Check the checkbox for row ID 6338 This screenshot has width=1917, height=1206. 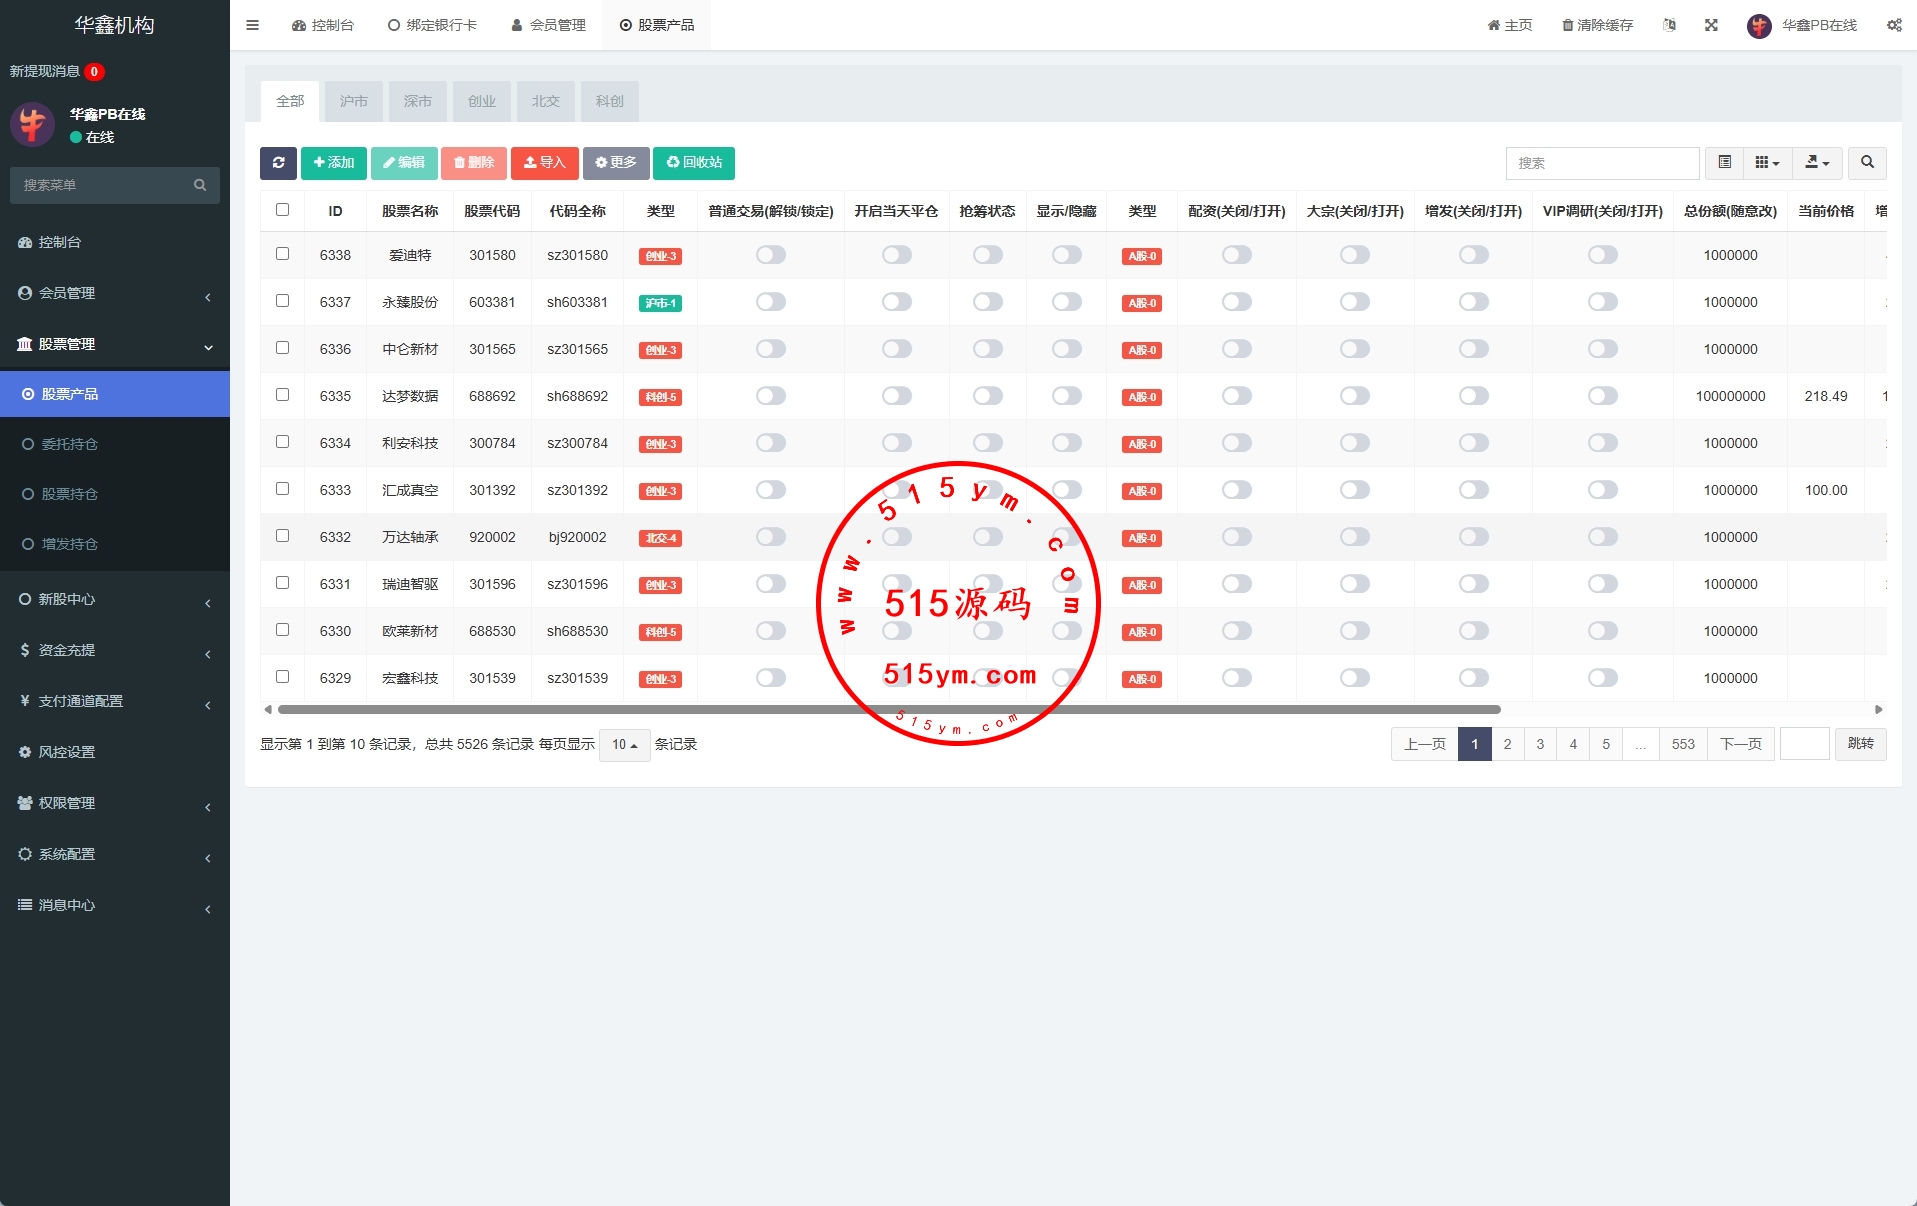coord(282,254)
